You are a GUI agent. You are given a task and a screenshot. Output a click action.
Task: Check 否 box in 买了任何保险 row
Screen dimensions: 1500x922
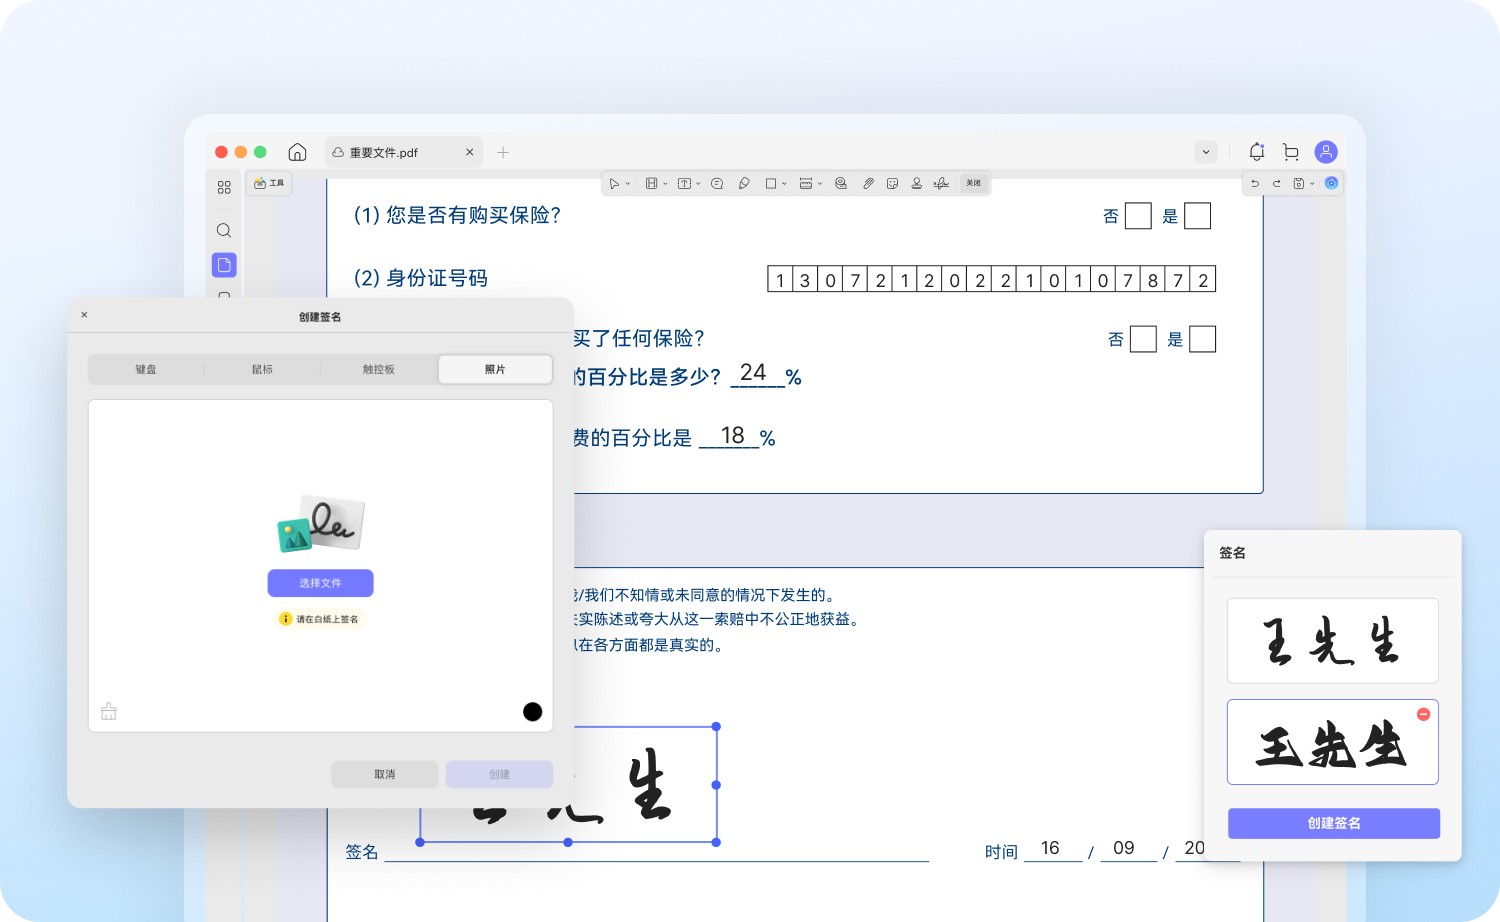[1143, 339]
